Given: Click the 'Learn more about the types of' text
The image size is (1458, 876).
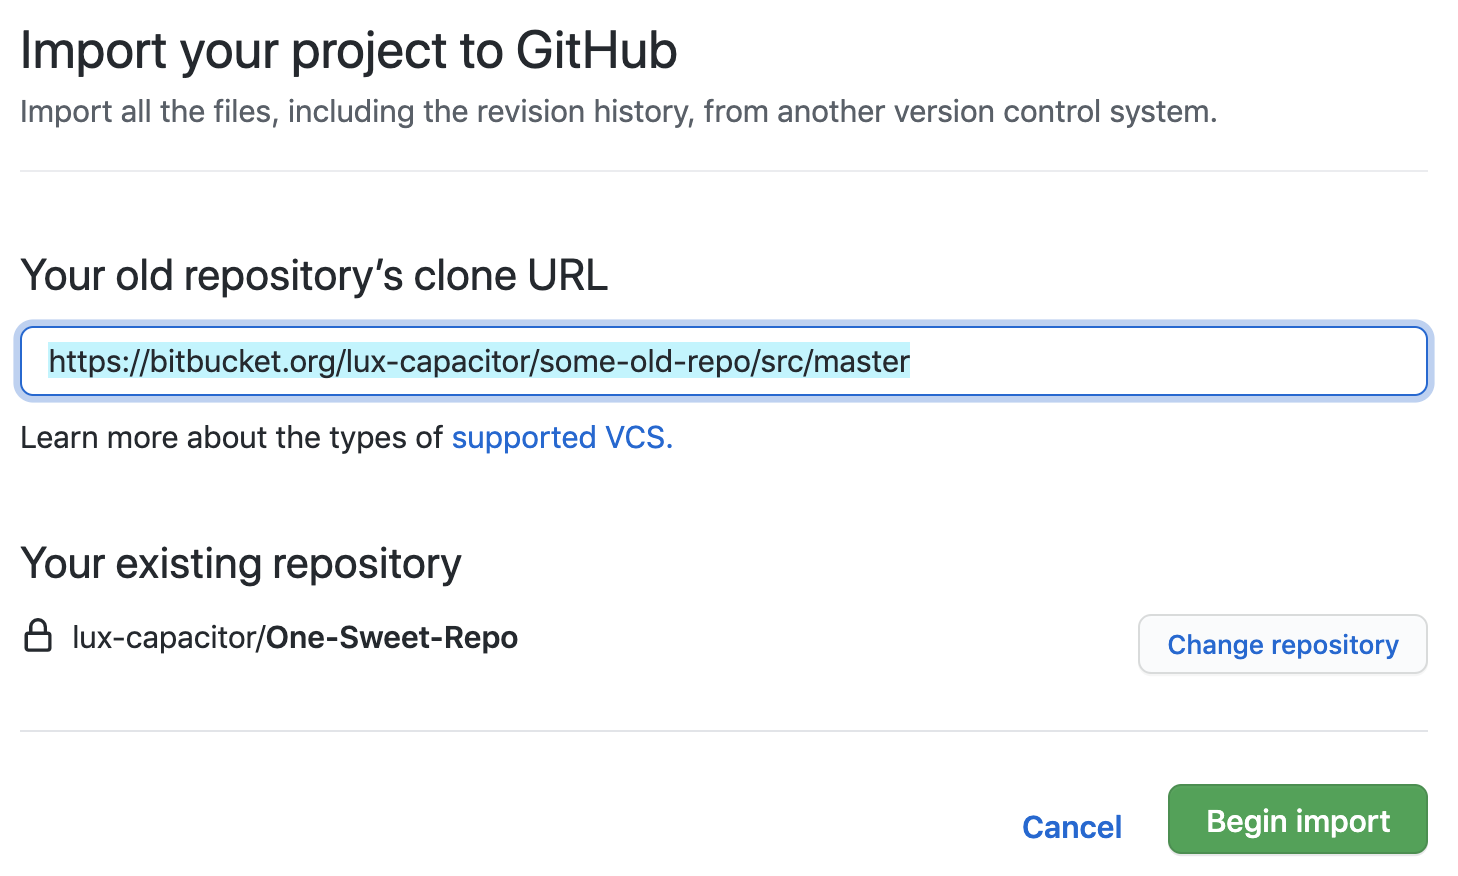Looking at the screenshot, I should pos(231,438).
